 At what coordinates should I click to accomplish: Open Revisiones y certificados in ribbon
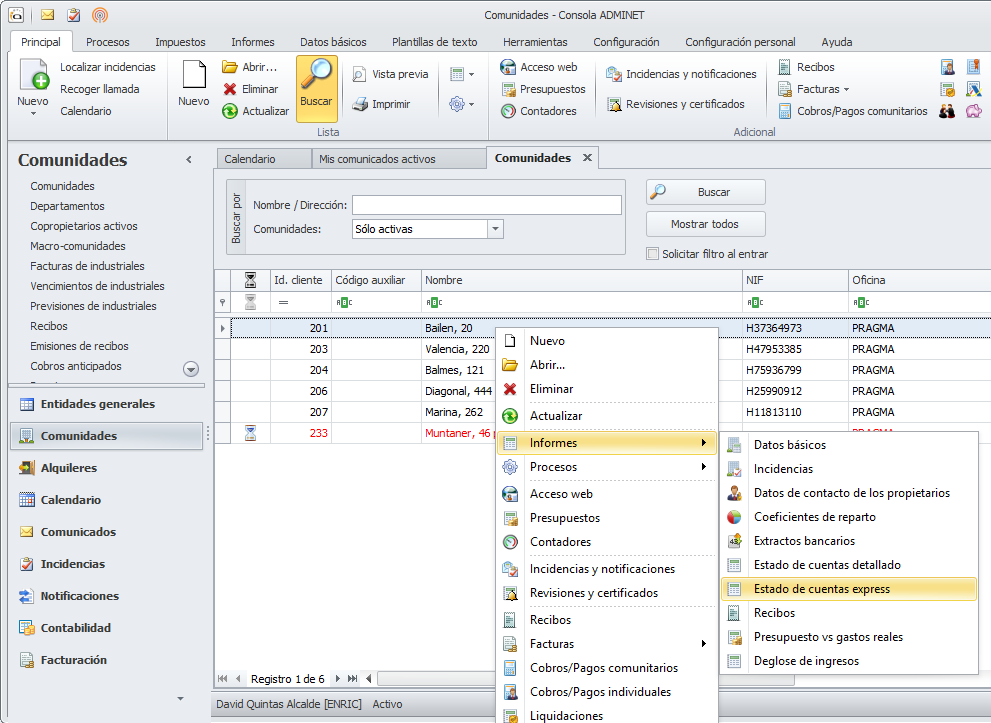tap(675, 104)
